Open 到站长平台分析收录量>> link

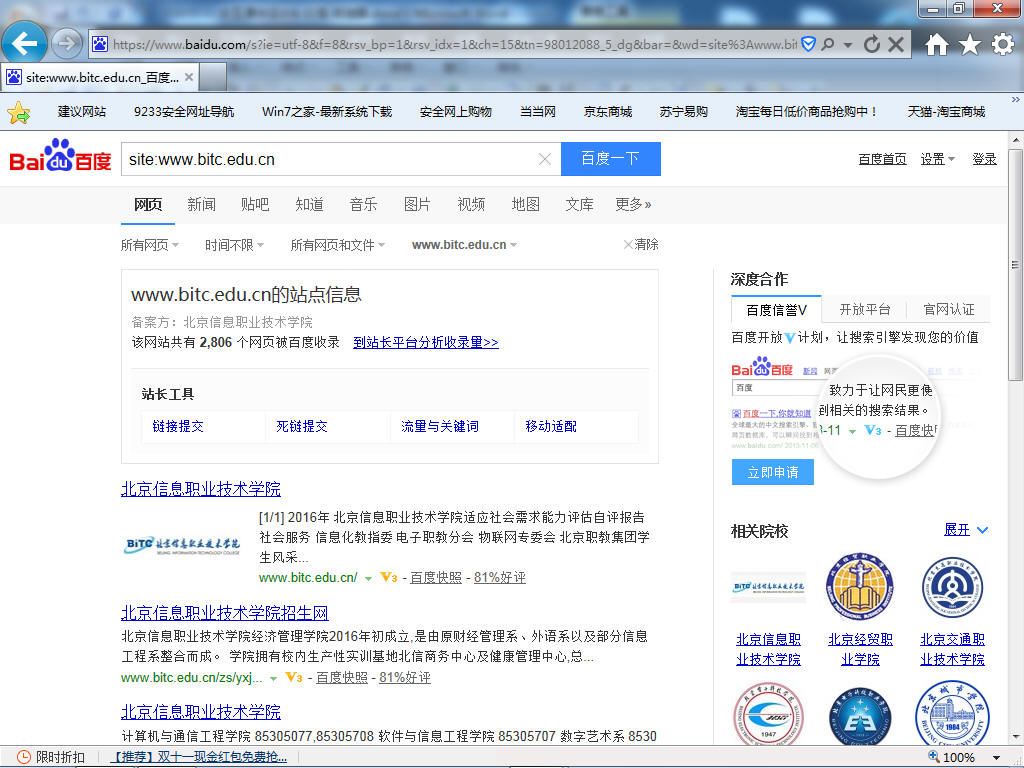point(426,342)
